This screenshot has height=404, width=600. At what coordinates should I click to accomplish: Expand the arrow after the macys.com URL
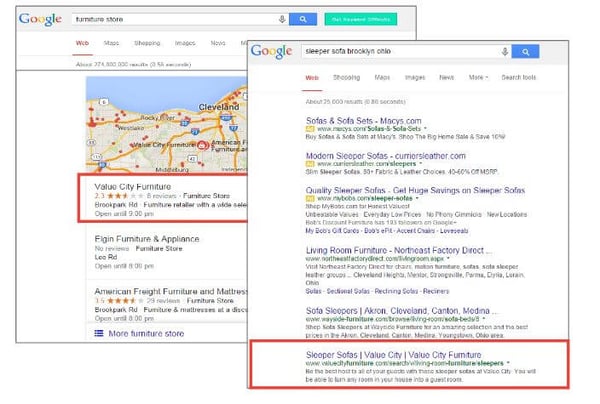point(425,129)
